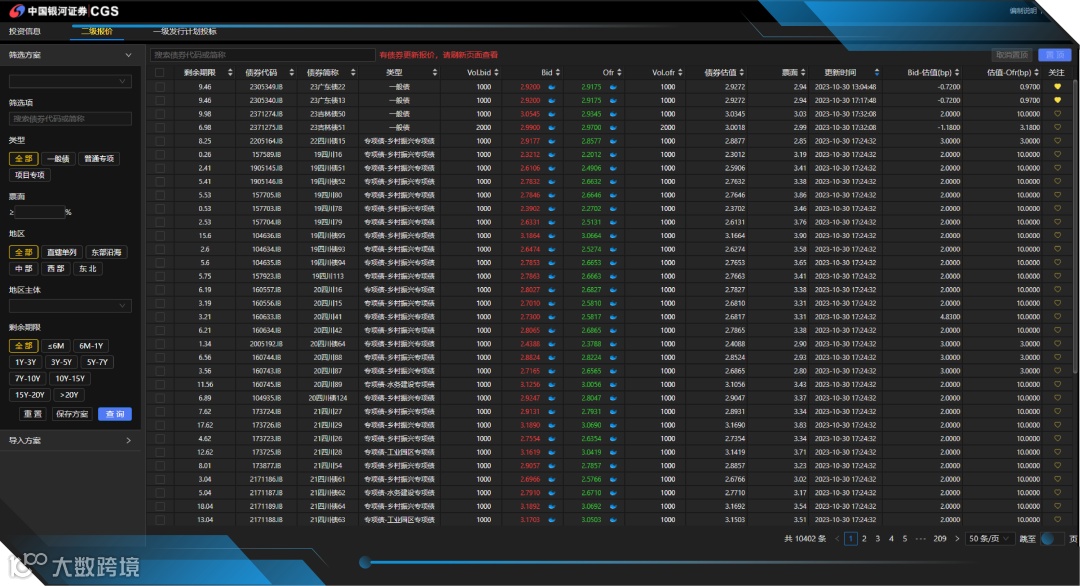Screen dimensions: 1080x586
Task: Click the Bid icon next to 2.9200 for 23广东债22
Action: (552, 87)
